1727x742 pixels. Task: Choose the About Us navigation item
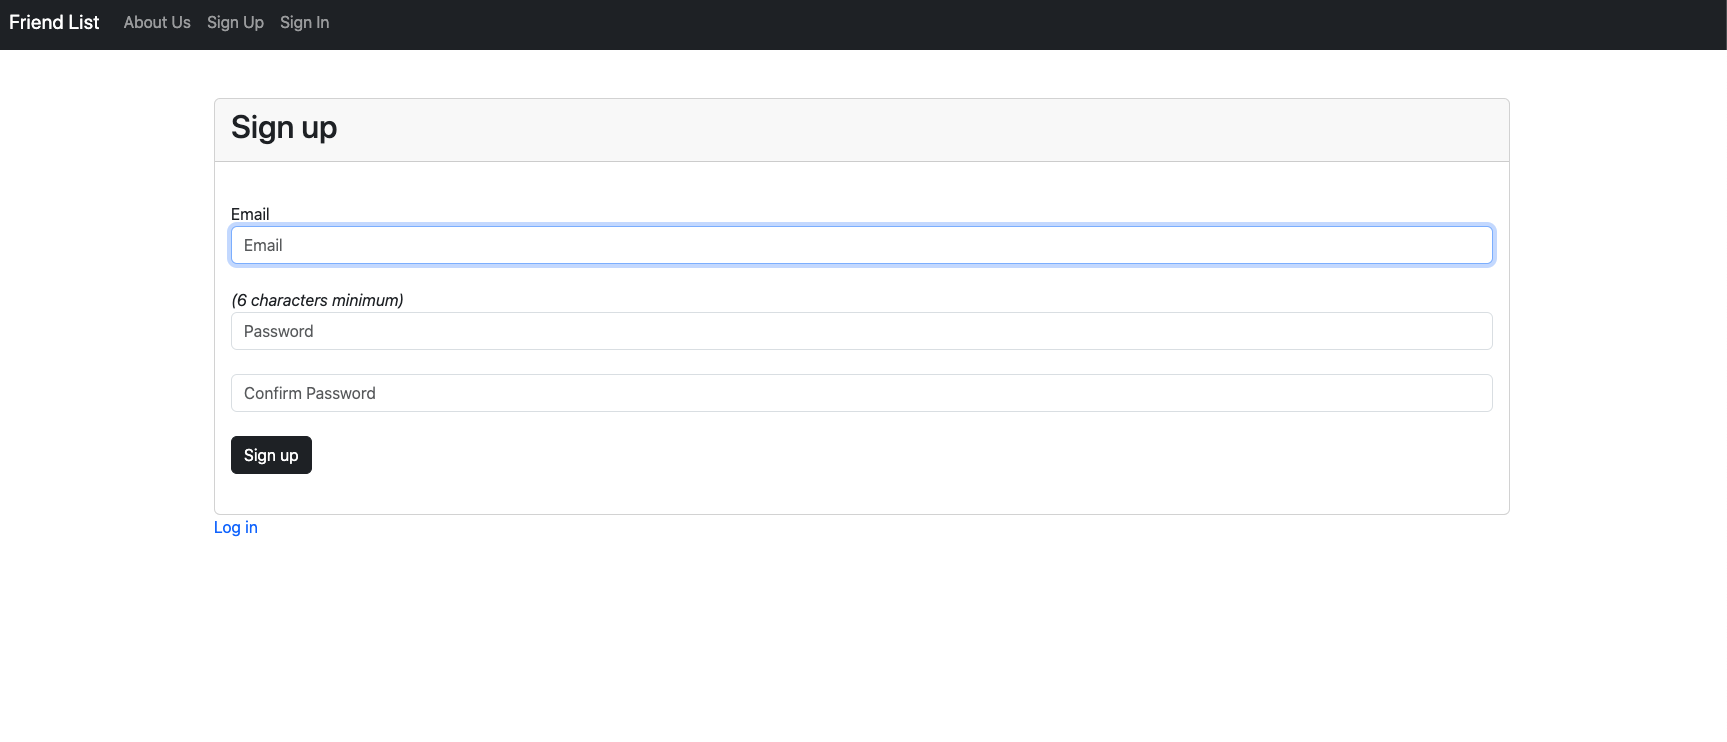157,22
